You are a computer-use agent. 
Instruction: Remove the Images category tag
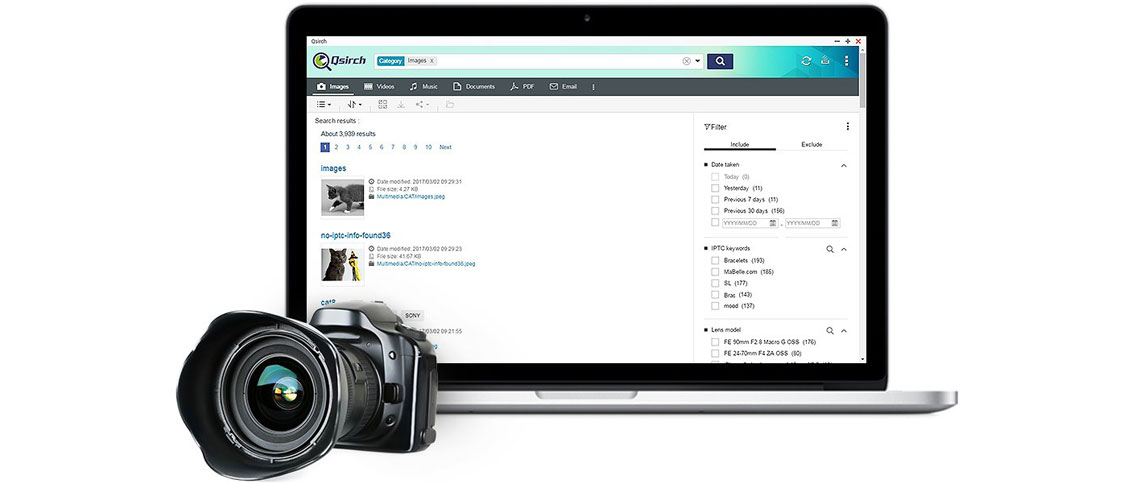click(432, 61)
